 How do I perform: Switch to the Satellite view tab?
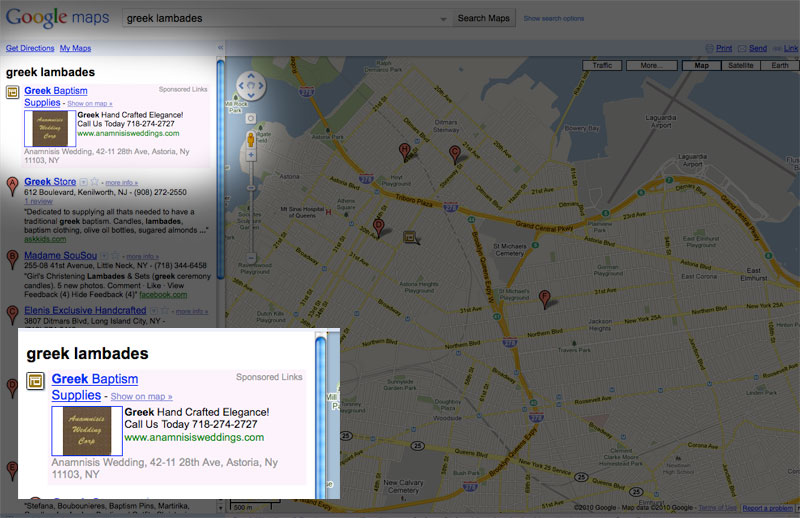click(741, 65)
